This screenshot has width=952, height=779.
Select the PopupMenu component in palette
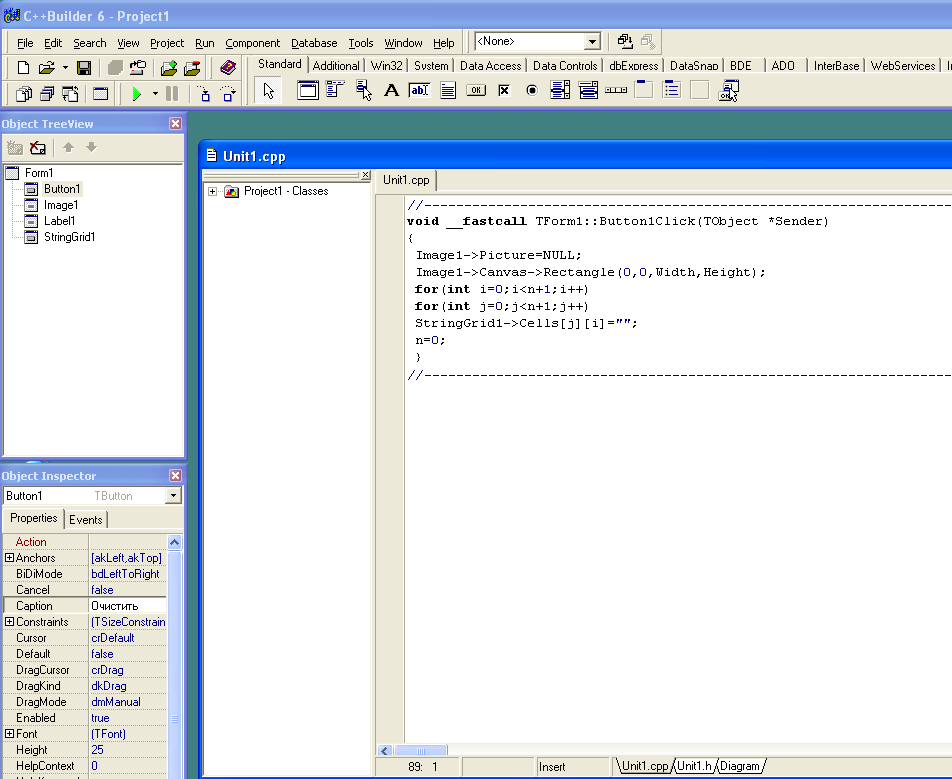coord(363,90)
